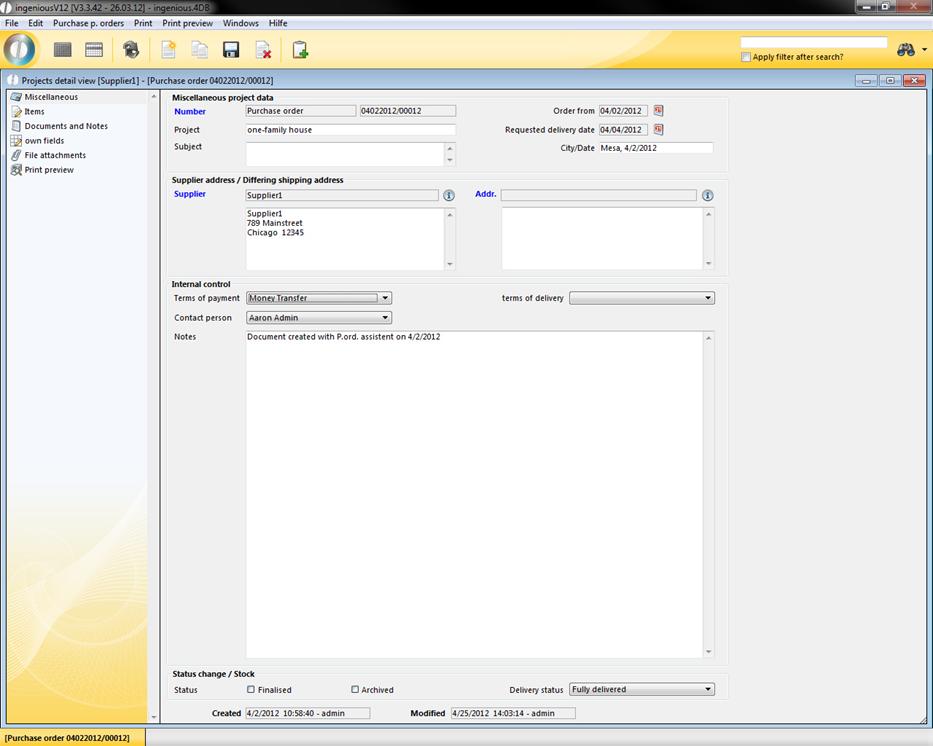Open the Windows menu in menu bar
Viewport: 933px width, 746px height.
coord(240,23)
